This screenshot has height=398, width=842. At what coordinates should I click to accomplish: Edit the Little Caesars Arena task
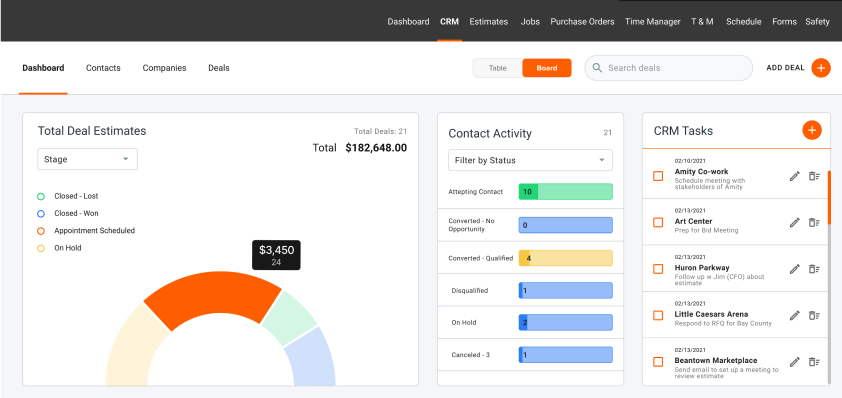click(795, 315)
